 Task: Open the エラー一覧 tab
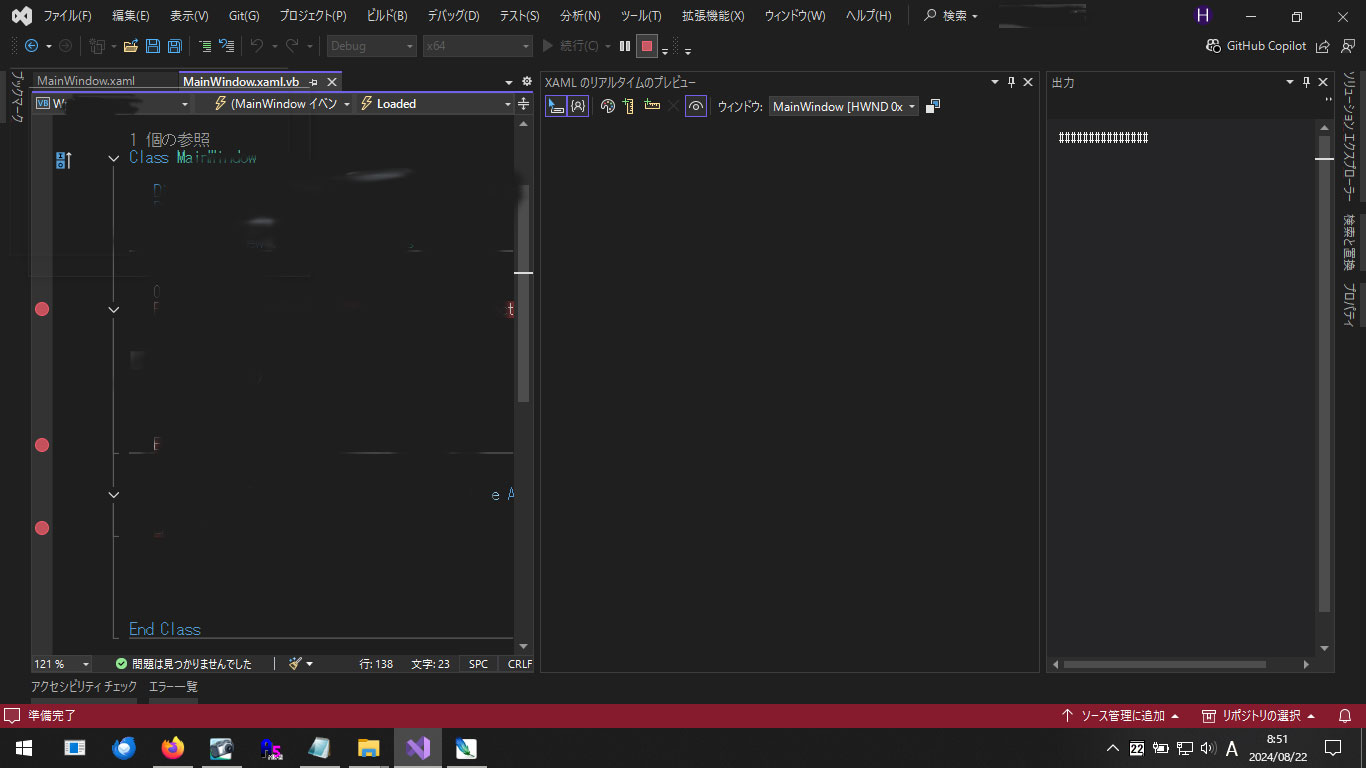tap(173, 687)
